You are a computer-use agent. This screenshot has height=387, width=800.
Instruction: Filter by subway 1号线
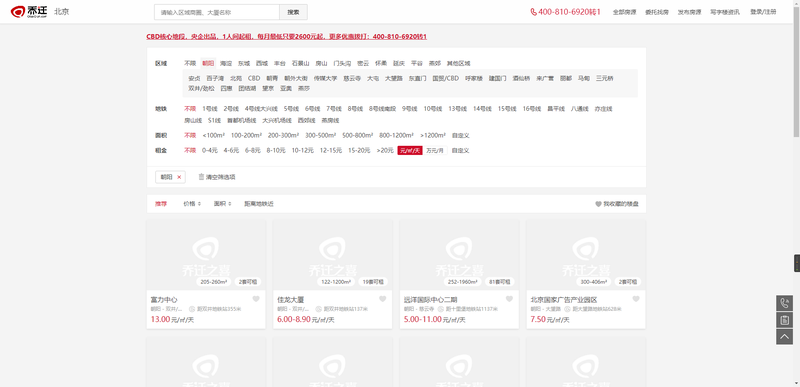click(x=210, y=109)
